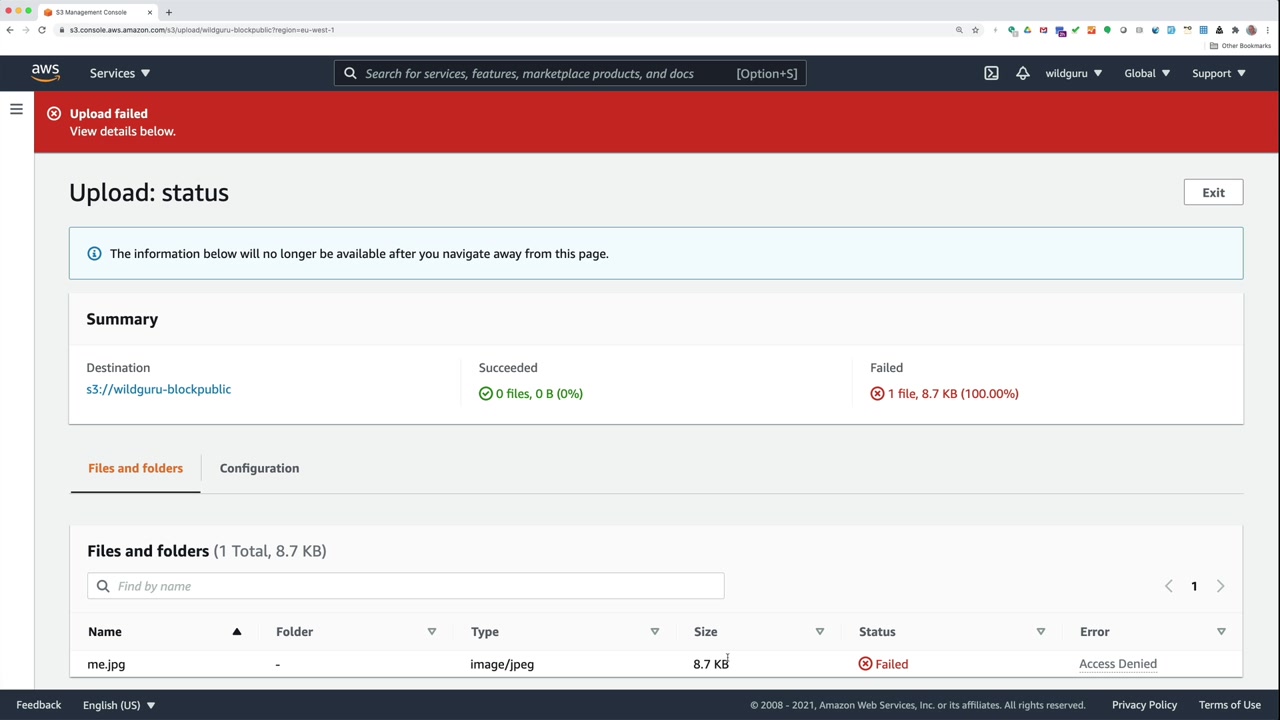Open the side navigation hamburger menu

pyautogui.click(x=16, y=109)
